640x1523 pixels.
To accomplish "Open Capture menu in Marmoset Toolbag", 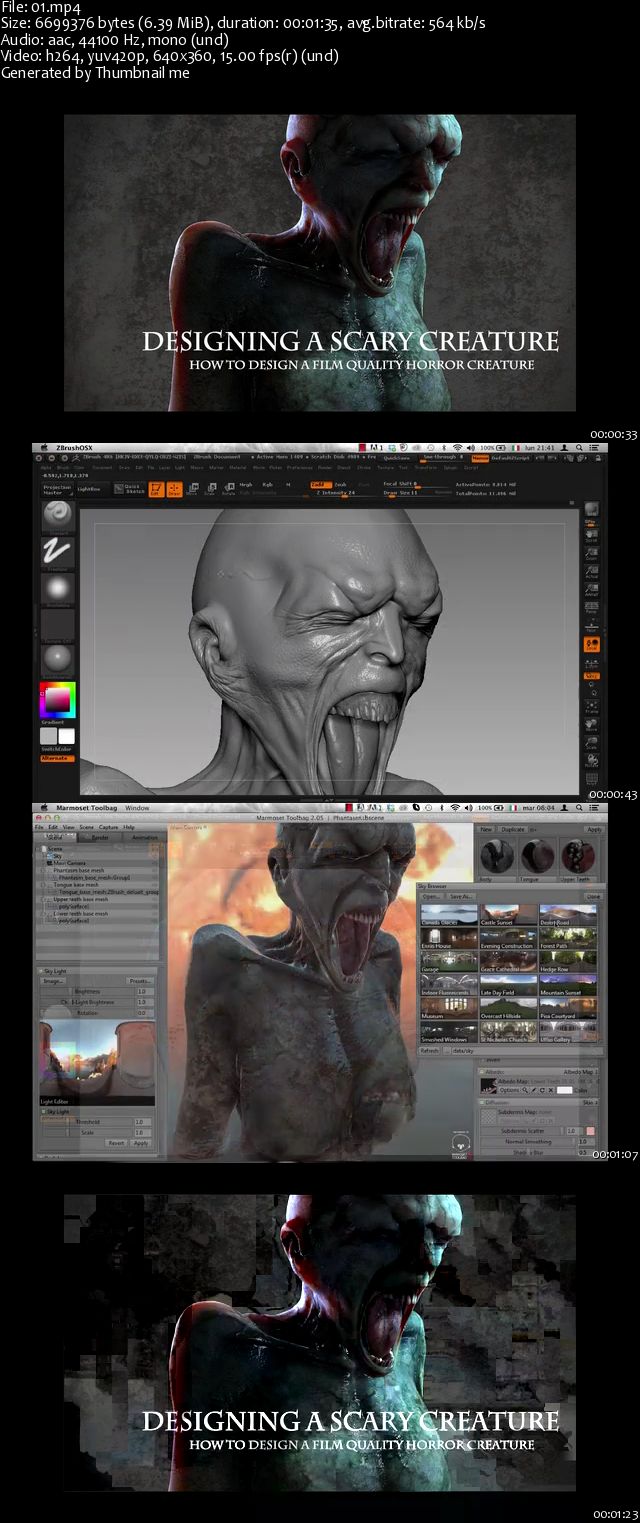I will [x=108, y=828].
